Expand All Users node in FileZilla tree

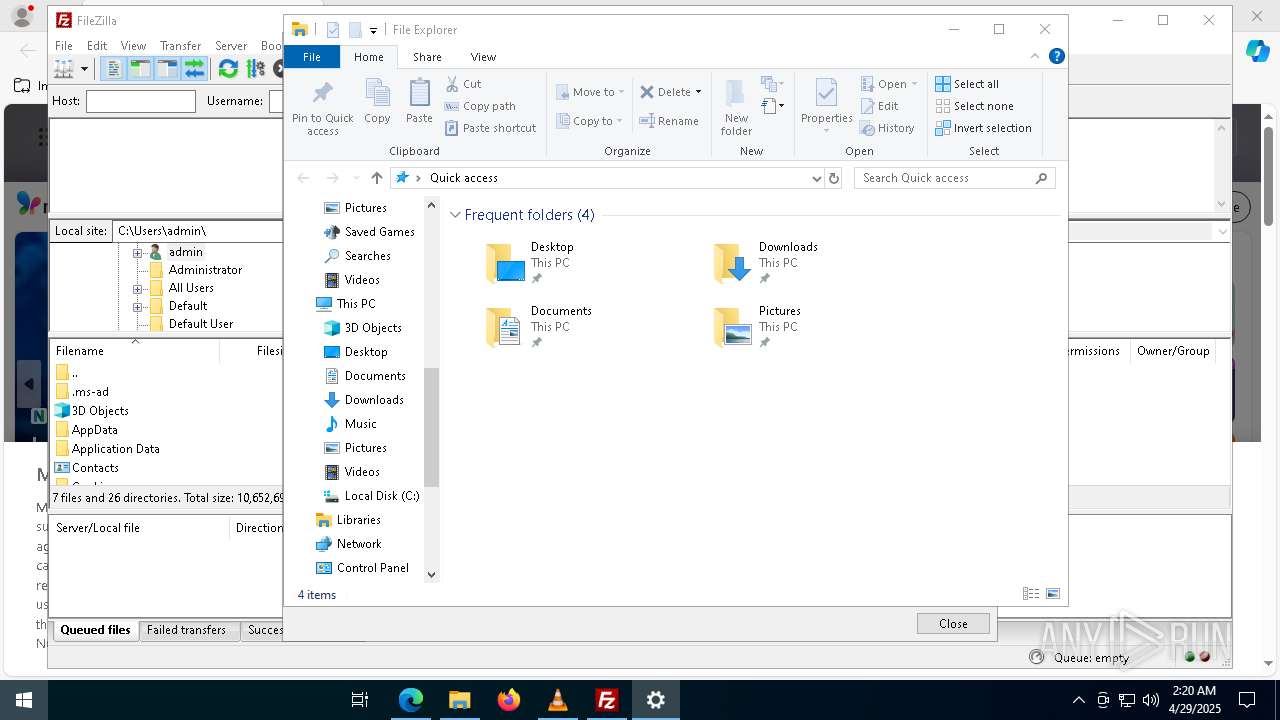pyautogui.click(x=137, y=288)
